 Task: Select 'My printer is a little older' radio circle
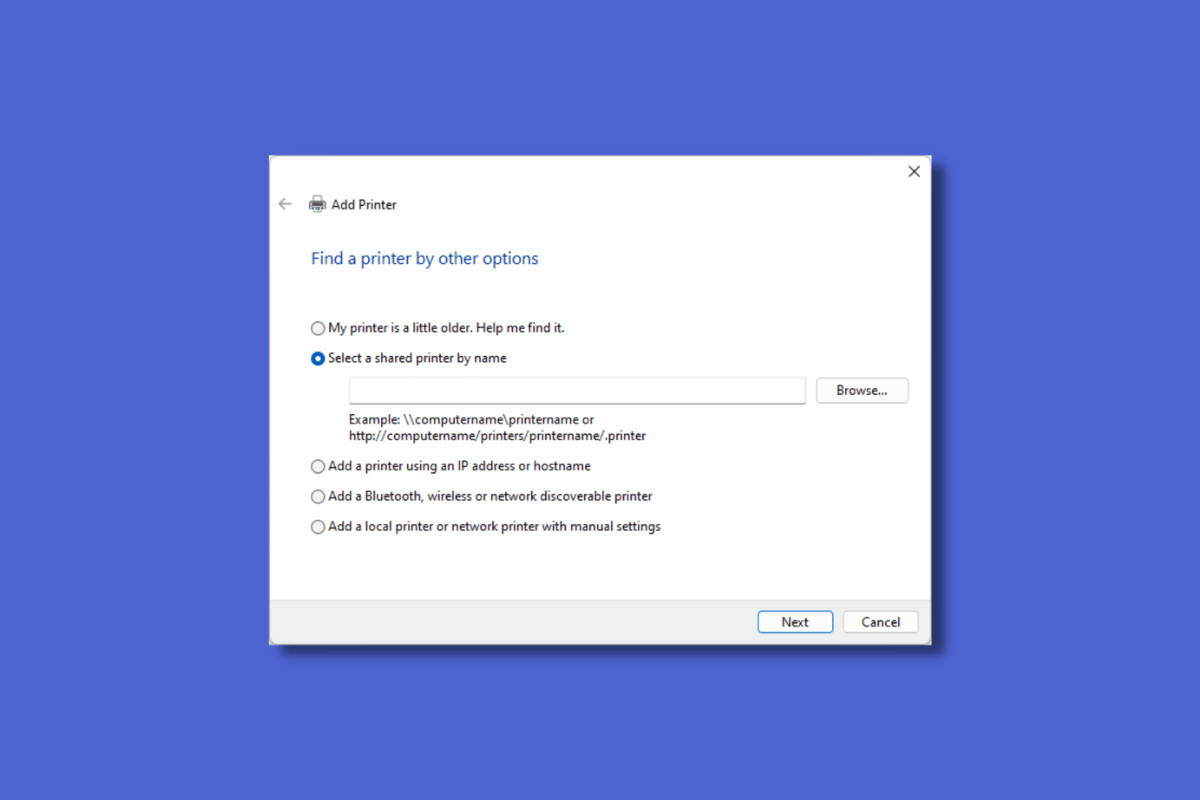click(318, 328)
